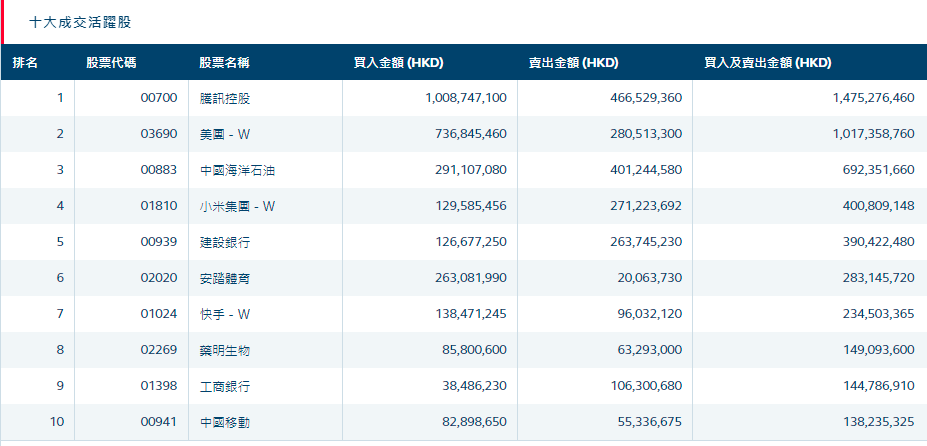Viewport: 927px width, 446px height.
Task: Select stock name 中國移動
Action: [x=225, y=422]
